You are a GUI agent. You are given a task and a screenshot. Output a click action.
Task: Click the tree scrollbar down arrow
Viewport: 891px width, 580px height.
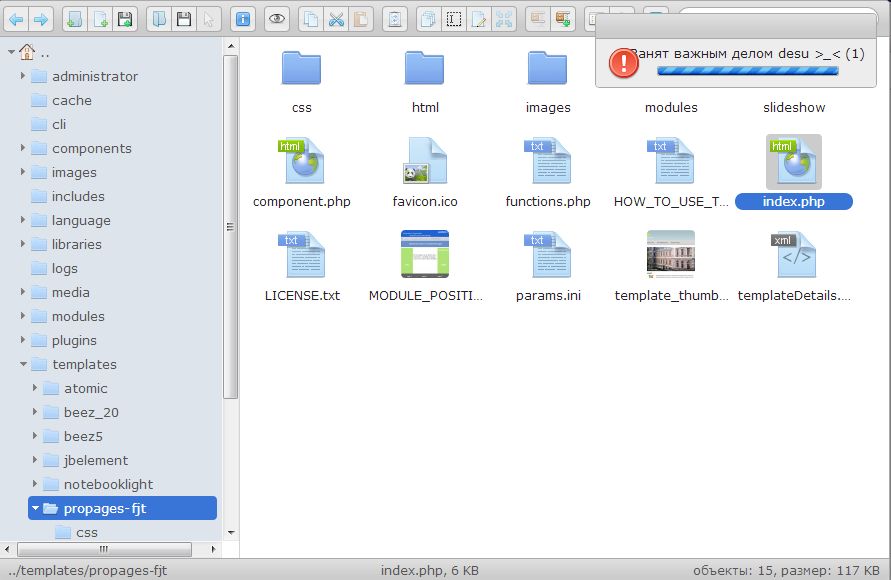(231, 533)
